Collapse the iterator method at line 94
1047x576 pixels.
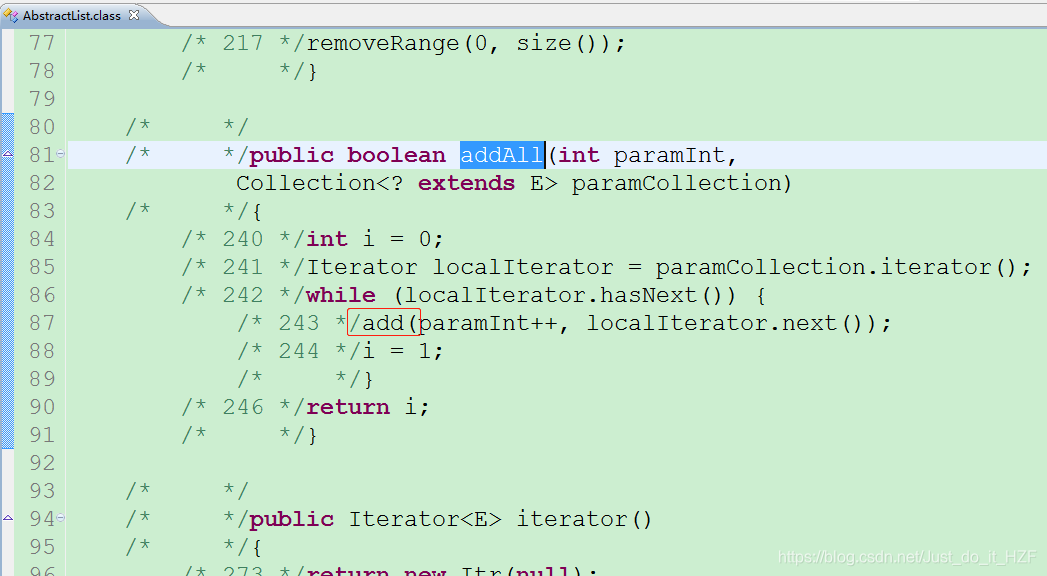[x=61, y=517]
